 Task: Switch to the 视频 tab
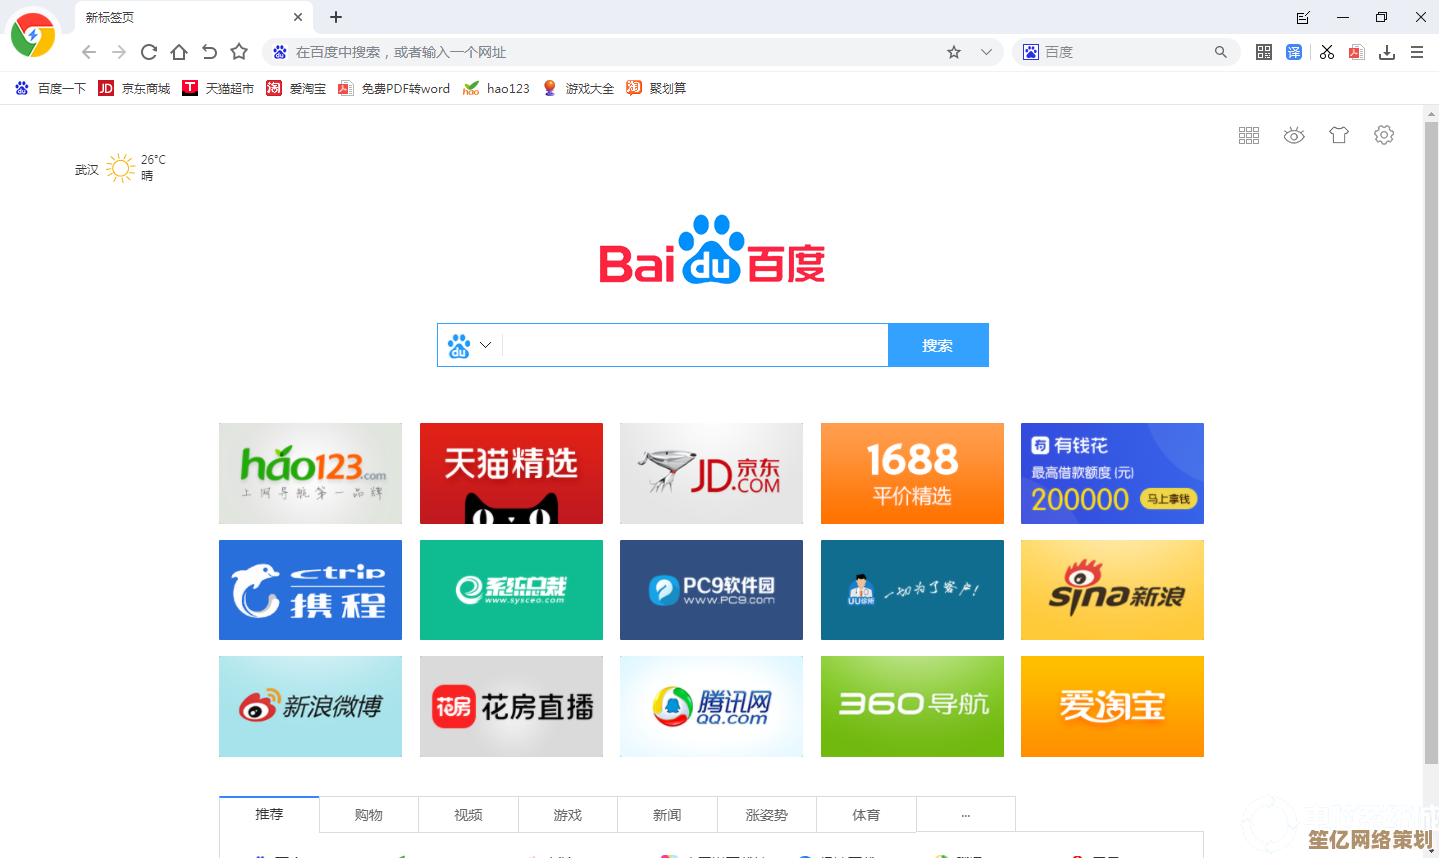pos(468,814)
